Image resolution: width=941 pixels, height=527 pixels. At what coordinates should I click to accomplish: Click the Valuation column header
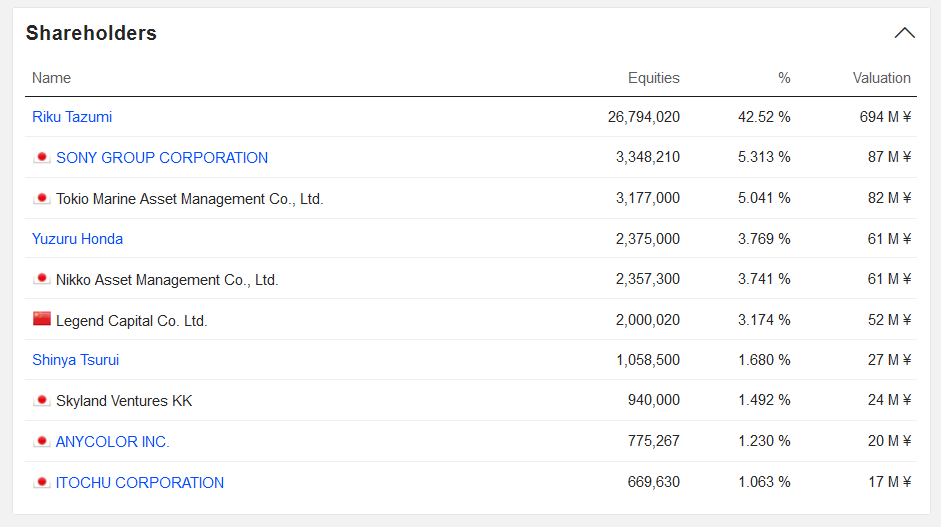tap(881, 78)
